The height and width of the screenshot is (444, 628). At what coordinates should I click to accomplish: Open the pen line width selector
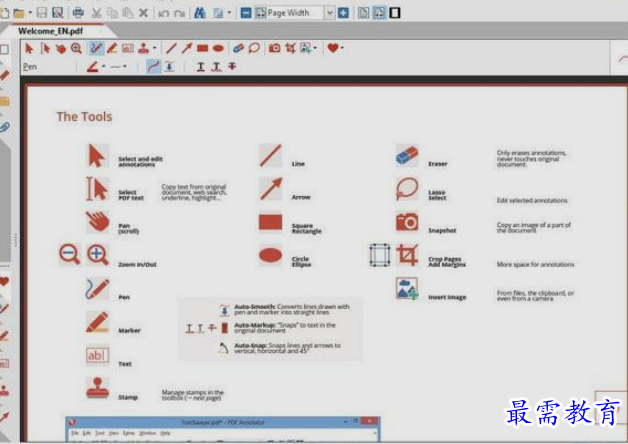[118, 67]
